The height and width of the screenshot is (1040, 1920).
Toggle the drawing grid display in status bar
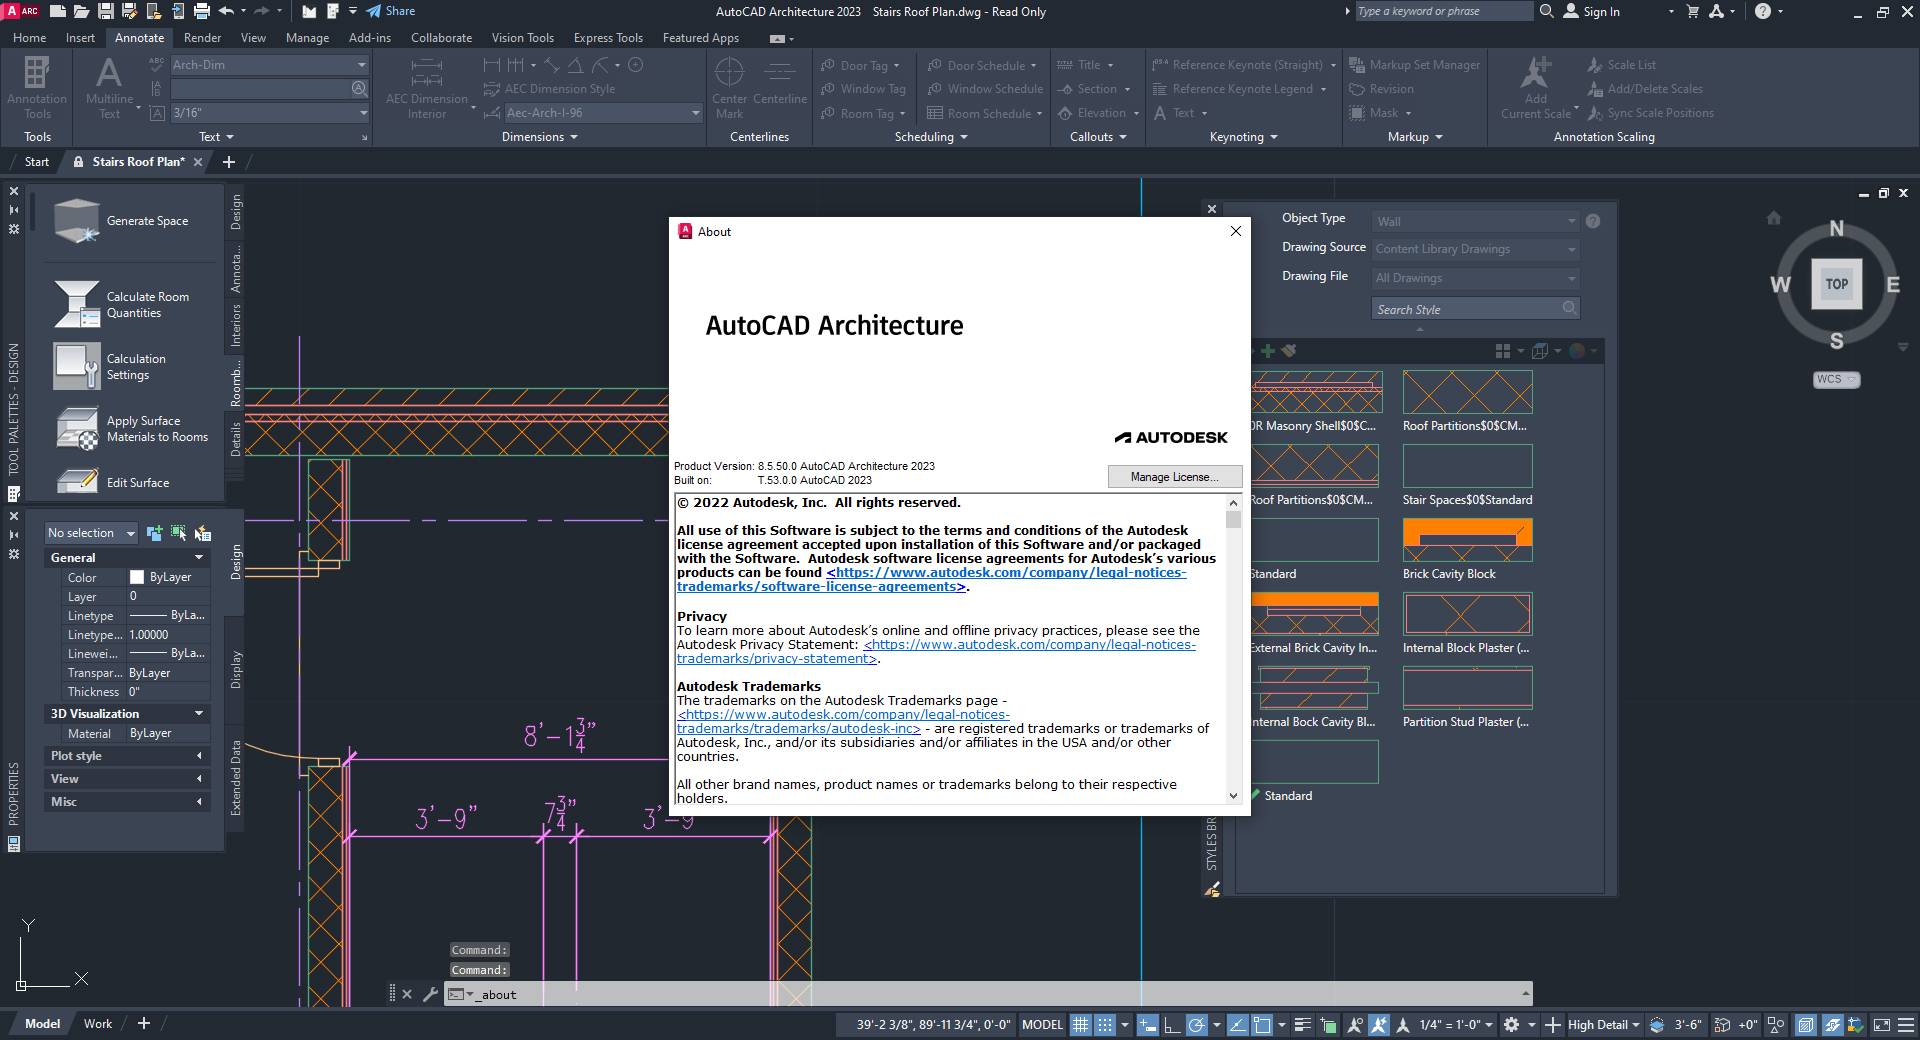(1080, 1024)
